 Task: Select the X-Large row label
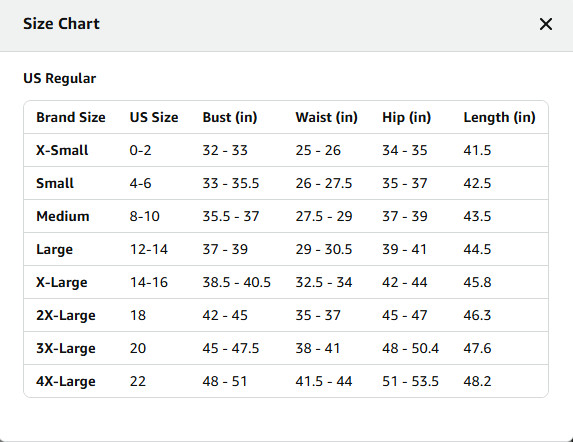tap(62, 282)
